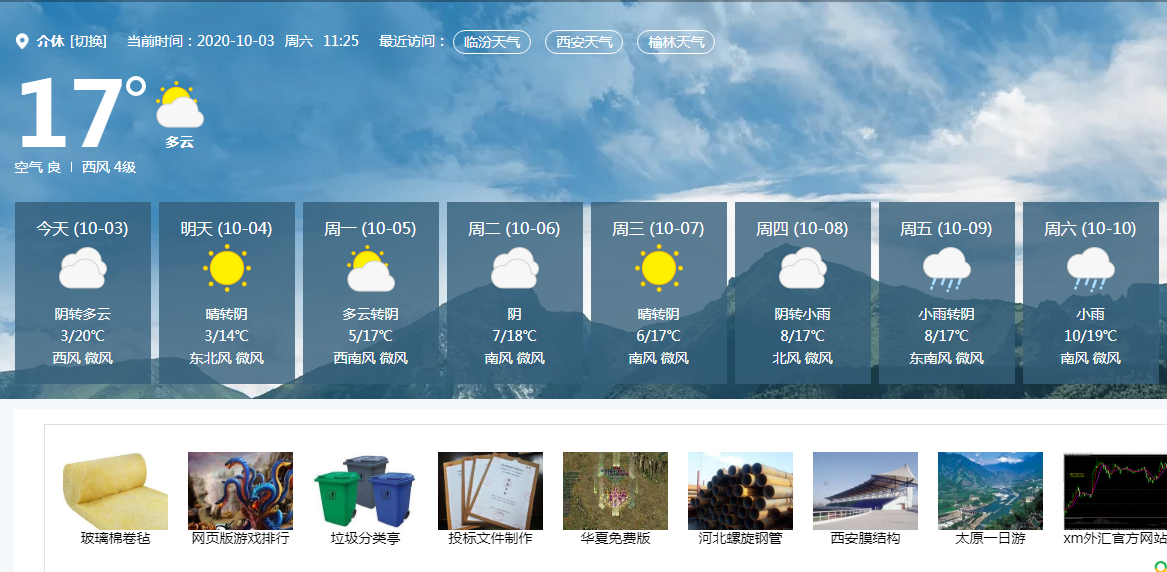Click the 周二 (10-06) date heading
Screen dimensions: 1167x572
pyautogui.click(x=514, y=229)
